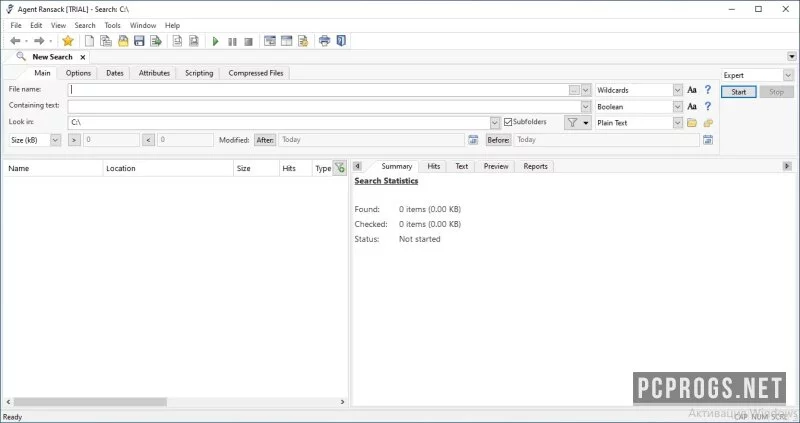Click into the Containing text input field

pos(324,106)
